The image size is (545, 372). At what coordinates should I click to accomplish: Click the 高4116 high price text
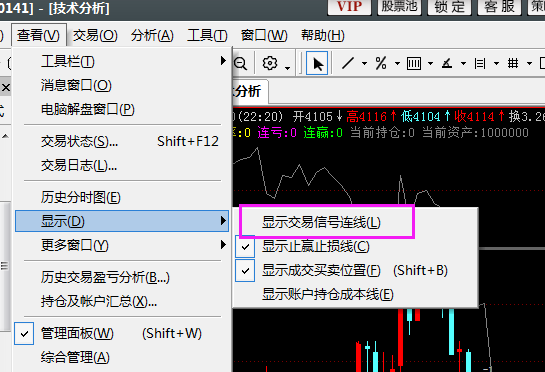372,116
